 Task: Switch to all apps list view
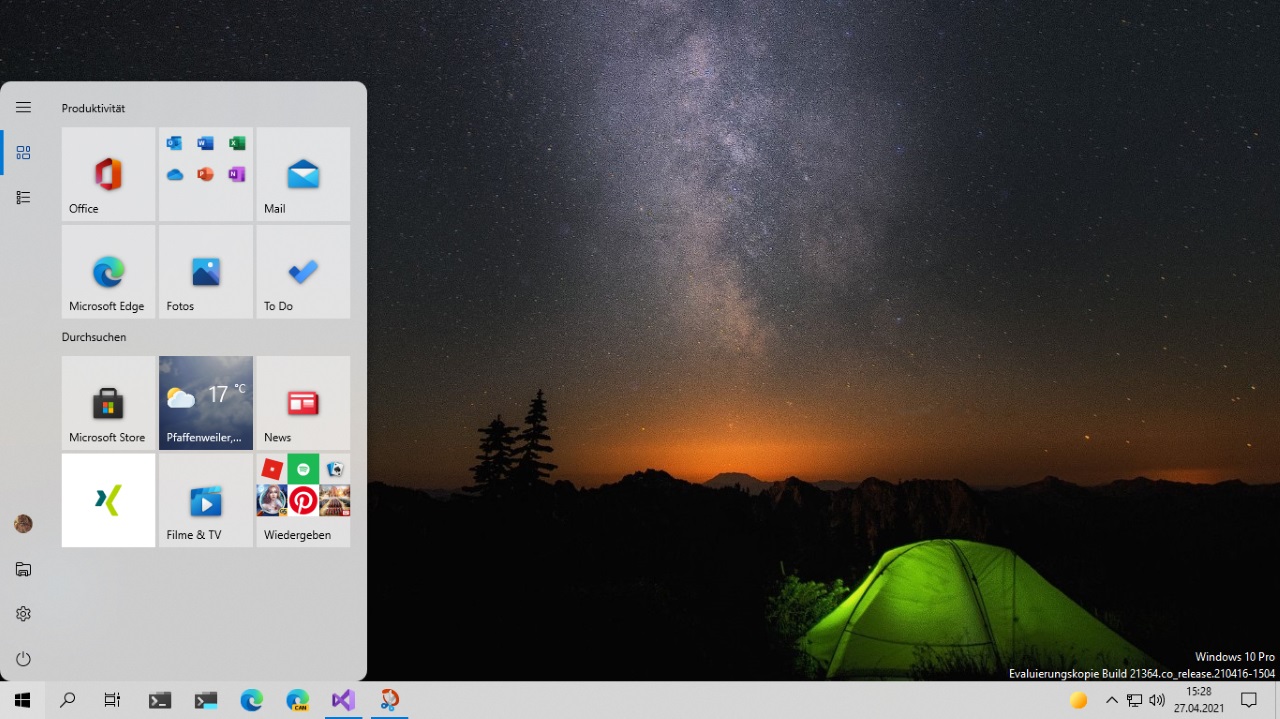[x=23, y=198]
